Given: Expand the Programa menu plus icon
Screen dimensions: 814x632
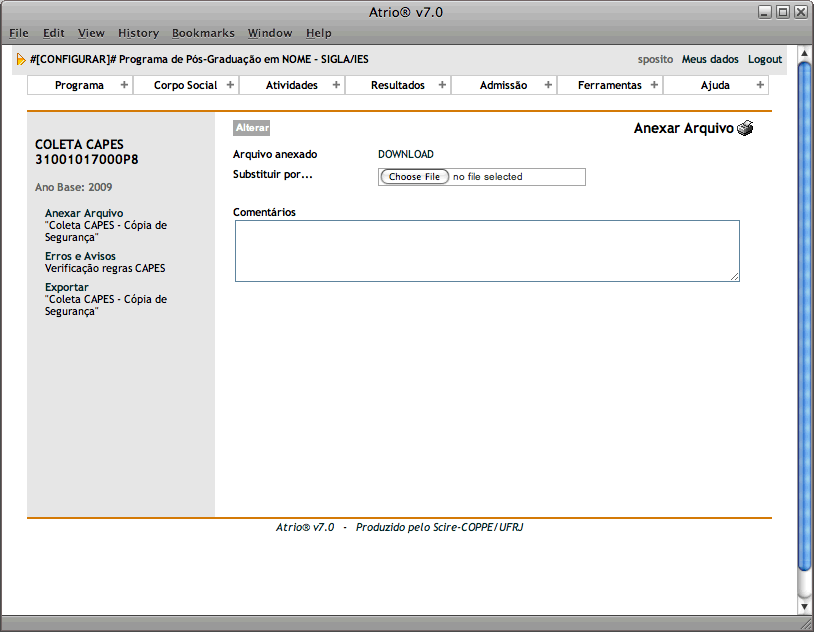Looking at the screenshot, I should tap(124, 85).
